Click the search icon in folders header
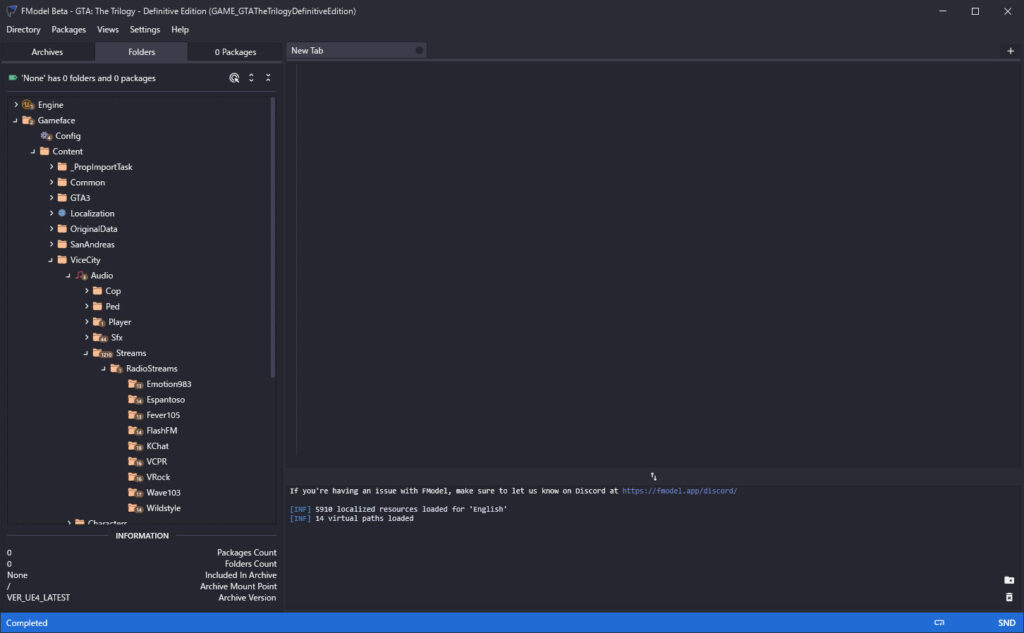The height and width of the screenshot is (633, 1024). (234, 78)
